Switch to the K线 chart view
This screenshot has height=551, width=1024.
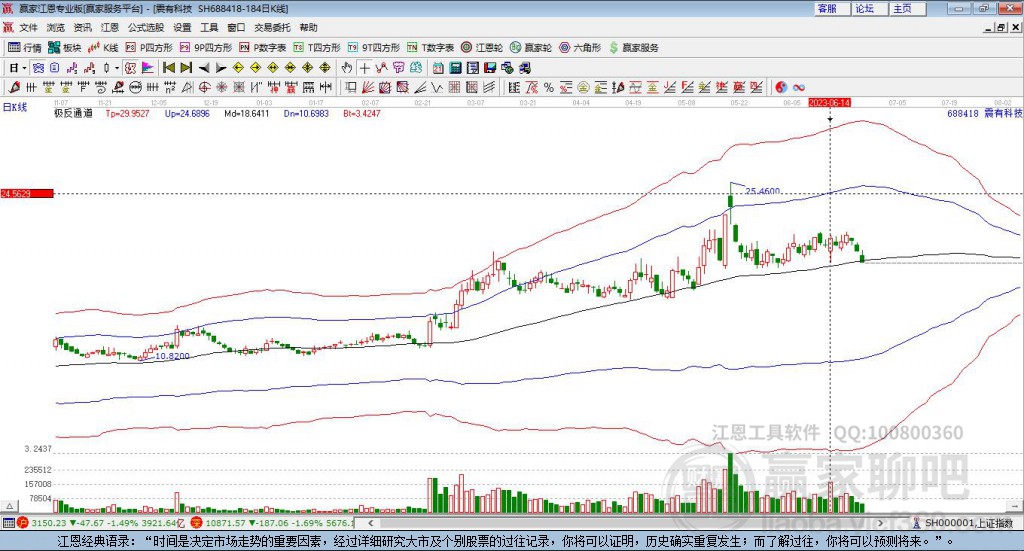tap(103, 48)
